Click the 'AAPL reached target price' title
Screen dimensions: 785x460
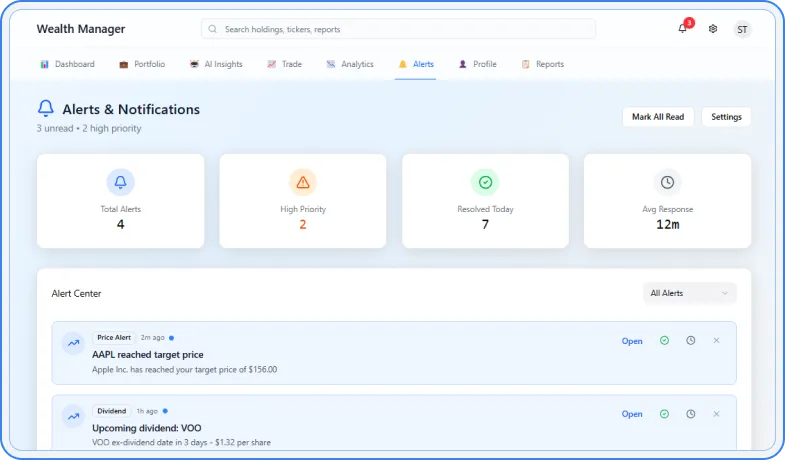click(148, 354)
